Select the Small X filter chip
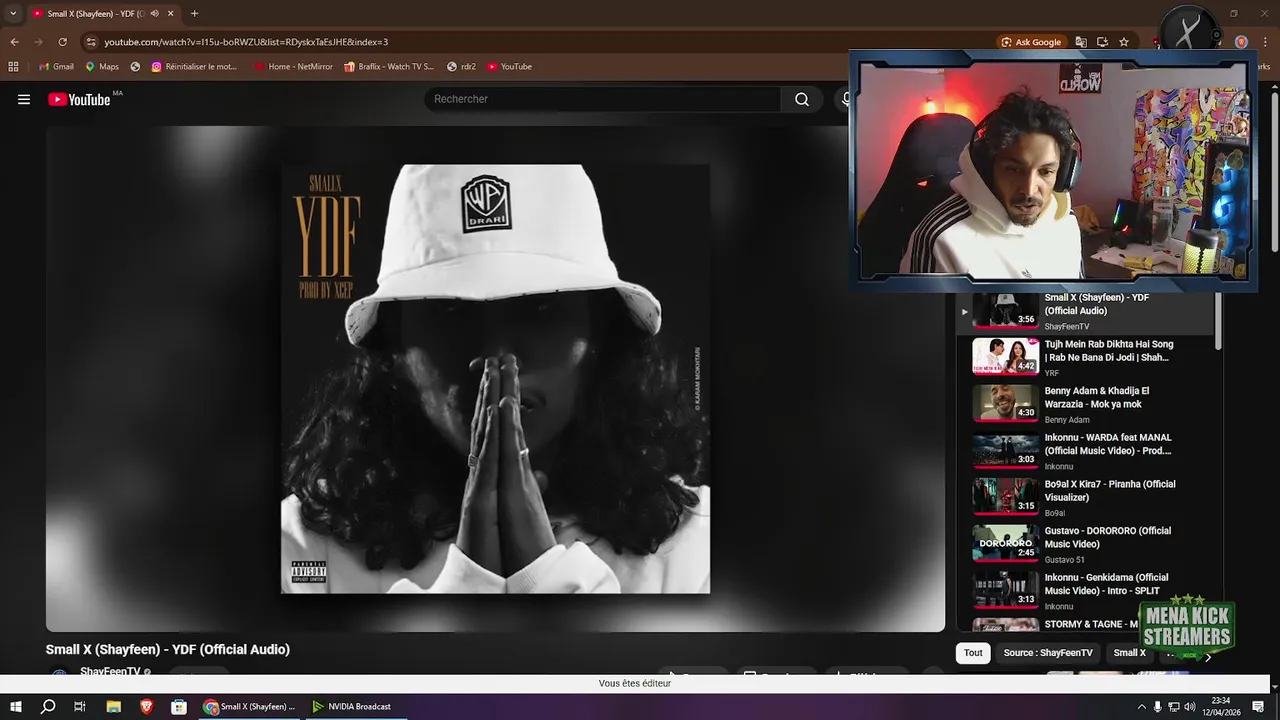 click(x=1130, y=653)
